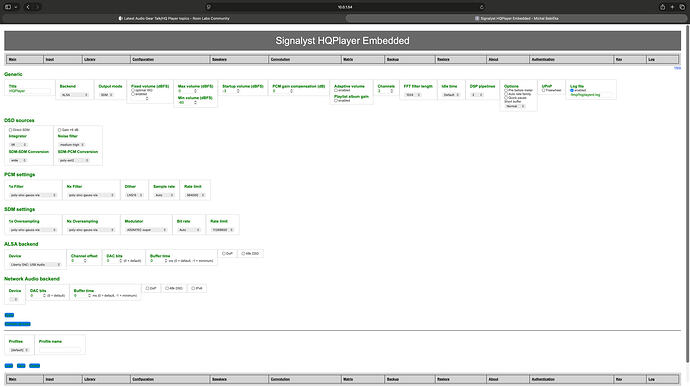Click the page vertical scrollbar

pos(687,194)
